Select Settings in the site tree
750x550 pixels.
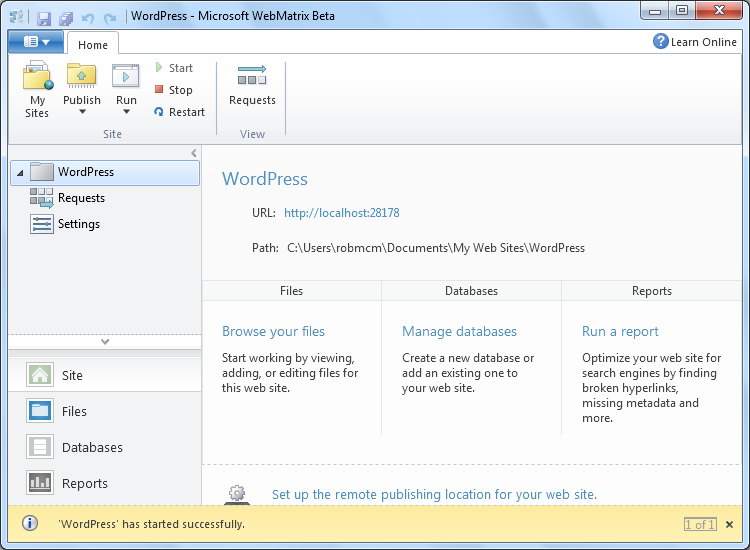78,224
